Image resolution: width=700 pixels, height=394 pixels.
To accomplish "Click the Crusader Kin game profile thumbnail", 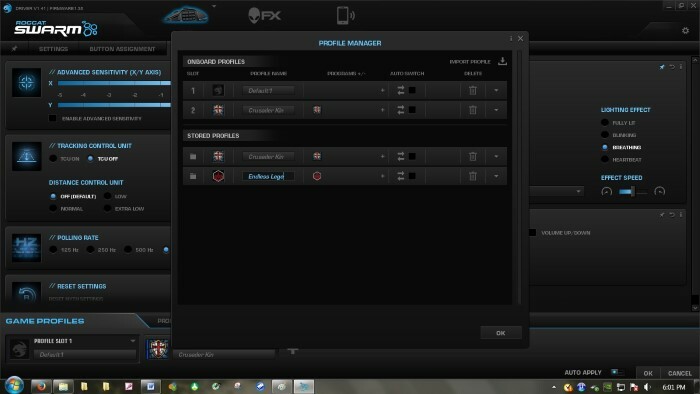I will coord(158,348).
